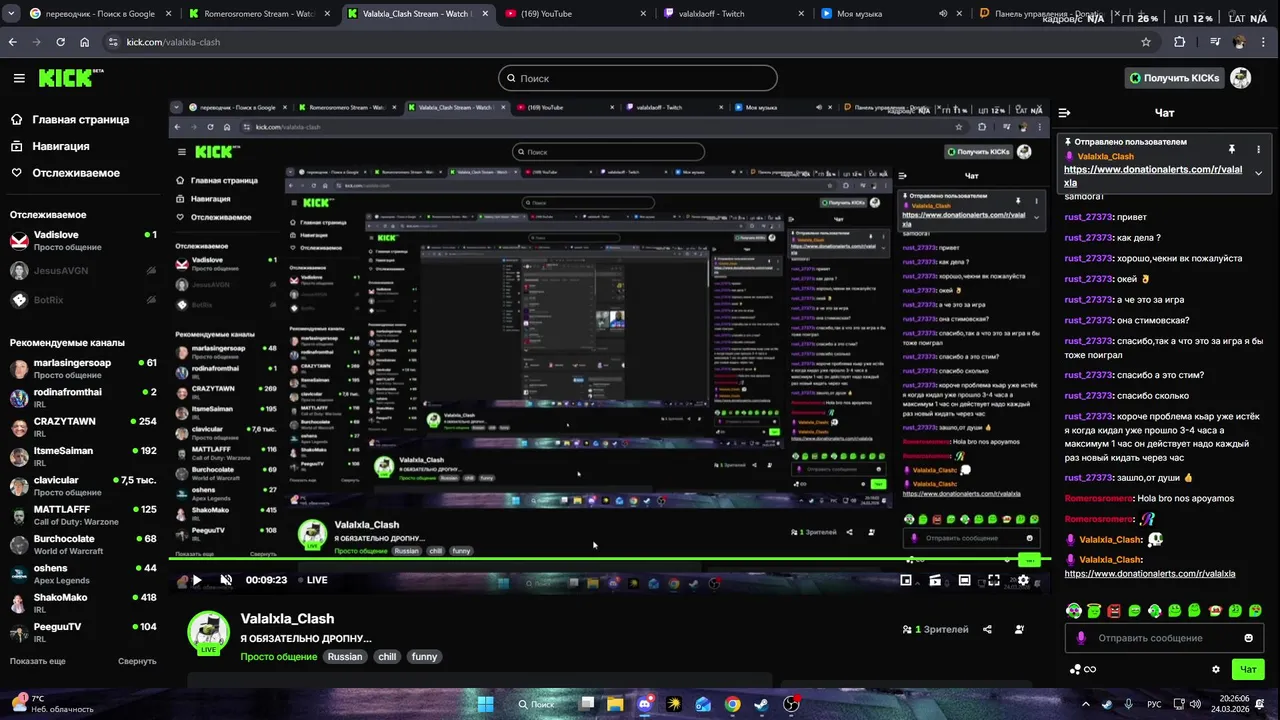Open the video player settings gear

point(1023,580)
